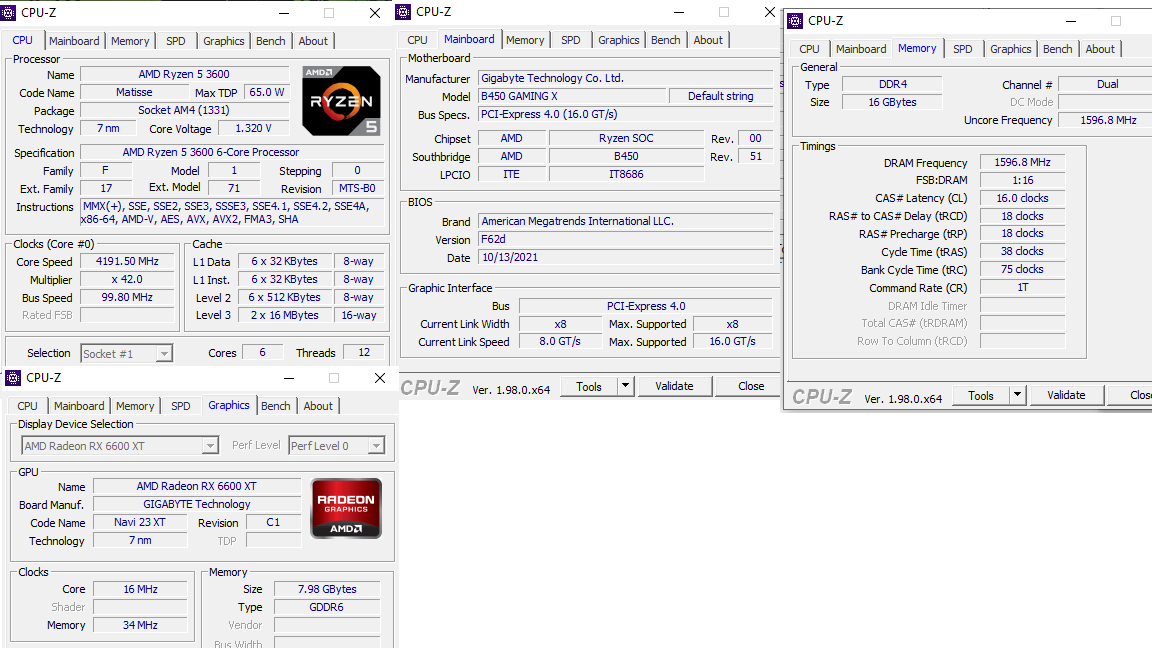Click the B450 GAMING X model field
The image size is (1152, 648).
coord(572,96)
